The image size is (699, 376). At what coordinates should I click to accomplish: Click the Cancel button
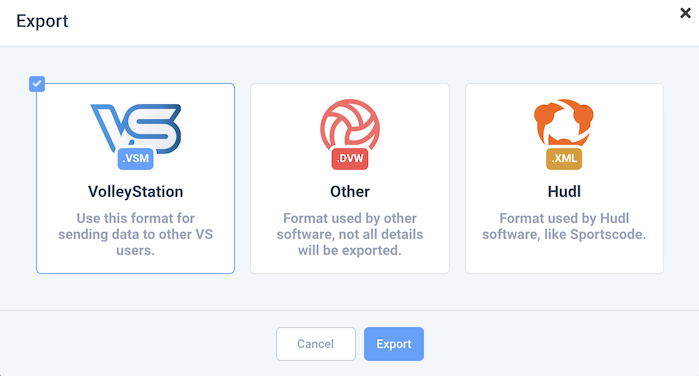[x=316, y=344]
